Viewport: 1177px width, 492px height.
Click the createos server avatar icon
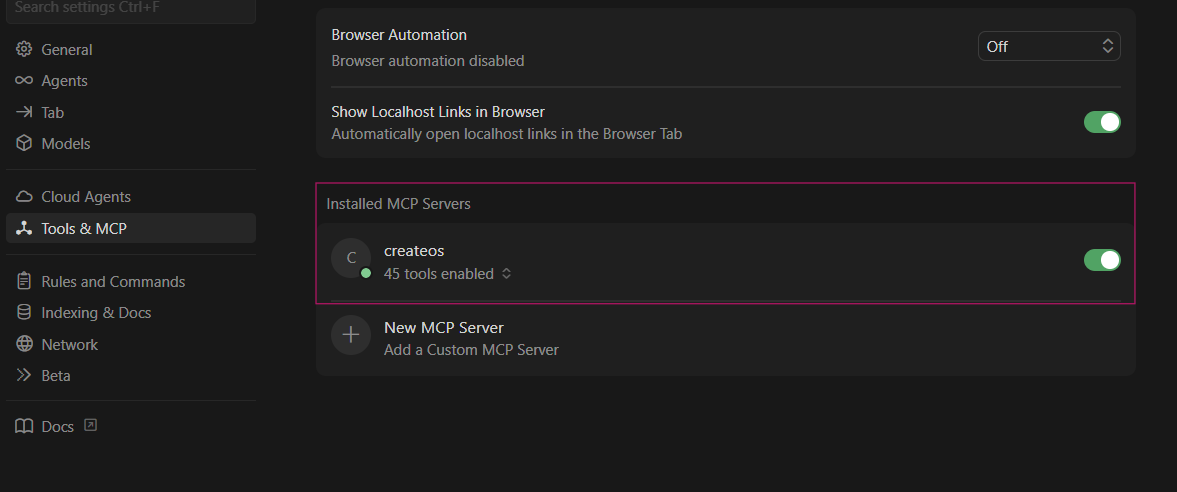pyautogui.click(x=351, y=258)
